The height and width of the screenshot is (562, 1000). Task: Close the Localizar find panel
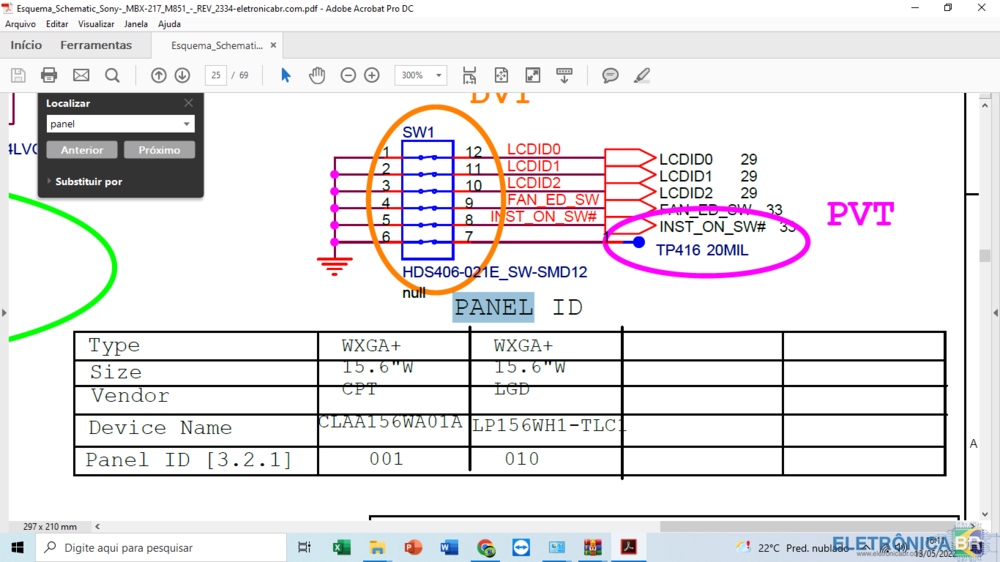pos(188,103)
